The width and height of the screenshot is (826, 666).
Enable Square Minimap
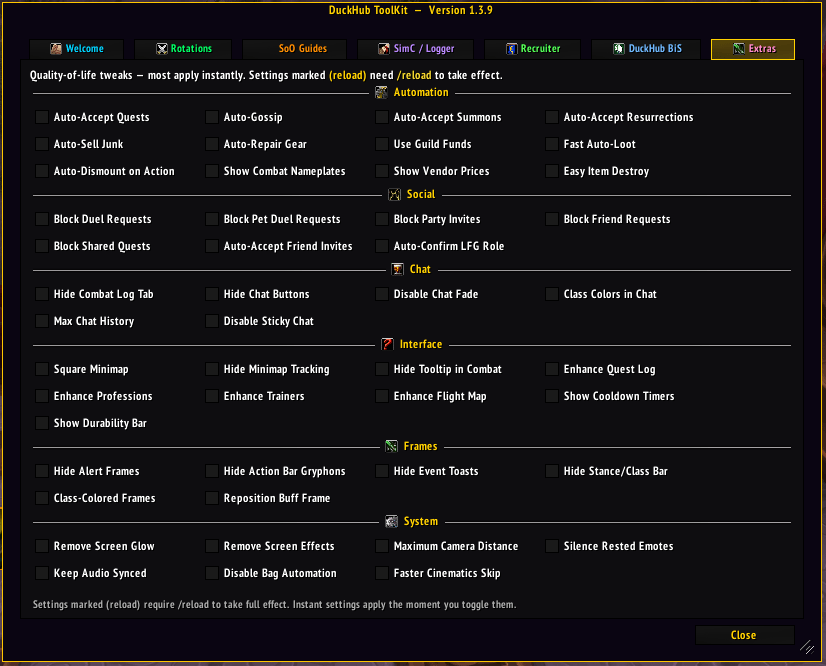pos(42,369)
